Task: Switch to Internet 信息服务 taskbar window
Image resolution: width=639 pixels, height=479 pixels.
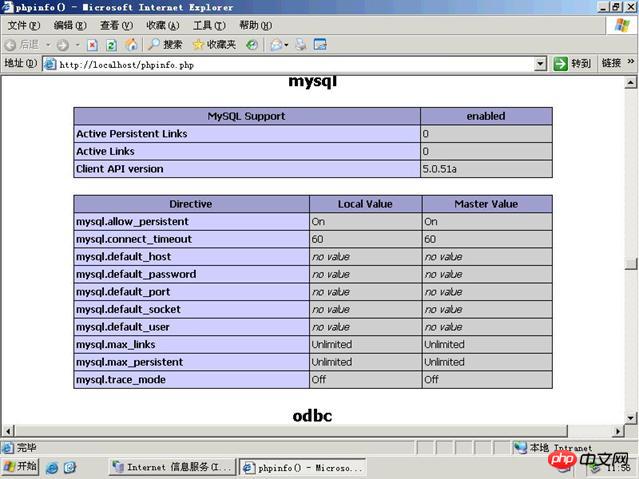Action: 172,467
